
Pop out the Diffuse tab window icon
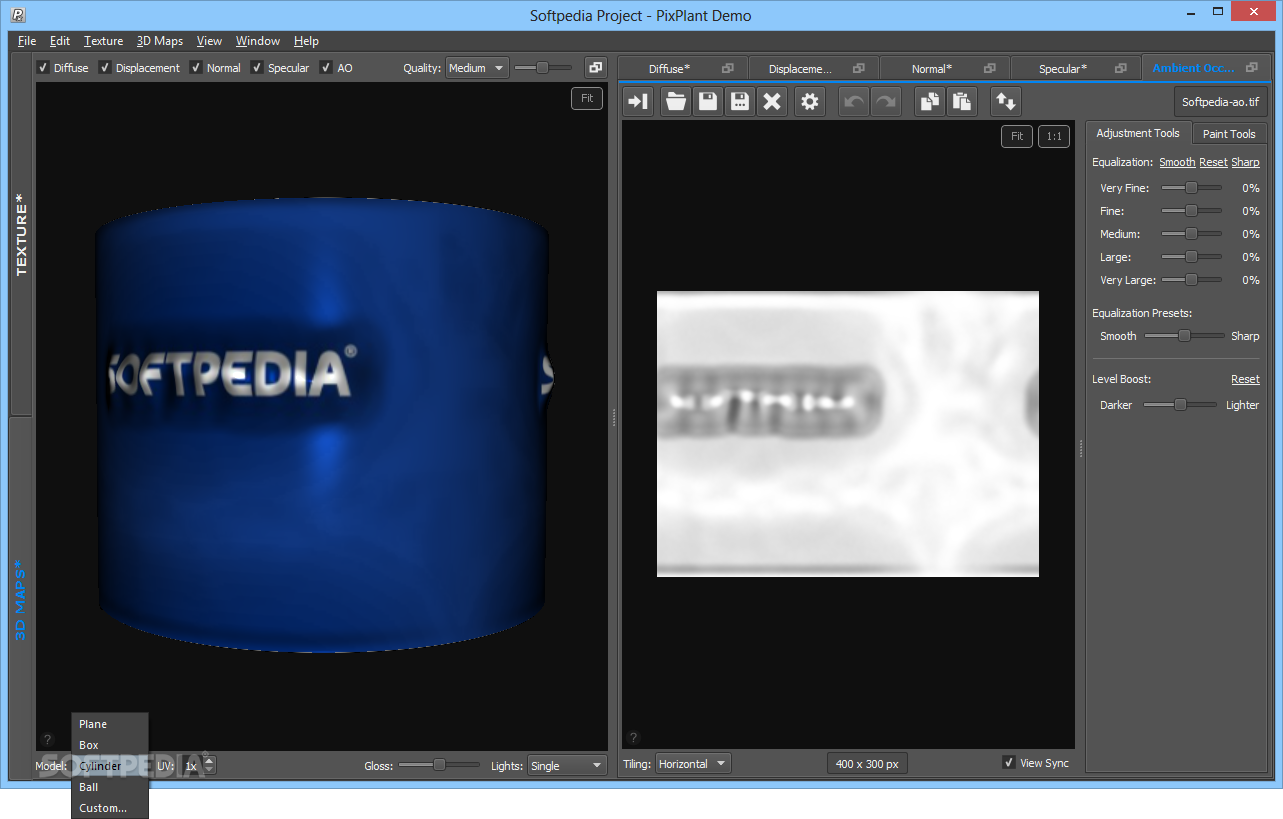click(x=728, y=68)
